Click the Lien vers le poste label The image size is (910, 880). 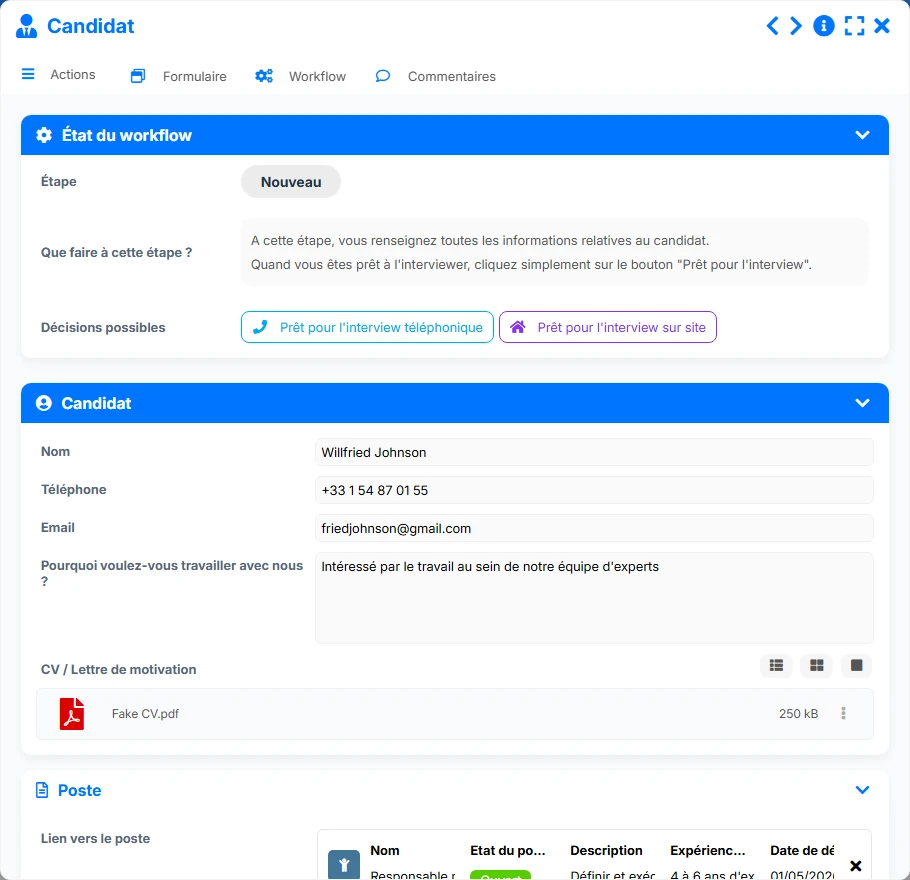click(x=95, y=838)
